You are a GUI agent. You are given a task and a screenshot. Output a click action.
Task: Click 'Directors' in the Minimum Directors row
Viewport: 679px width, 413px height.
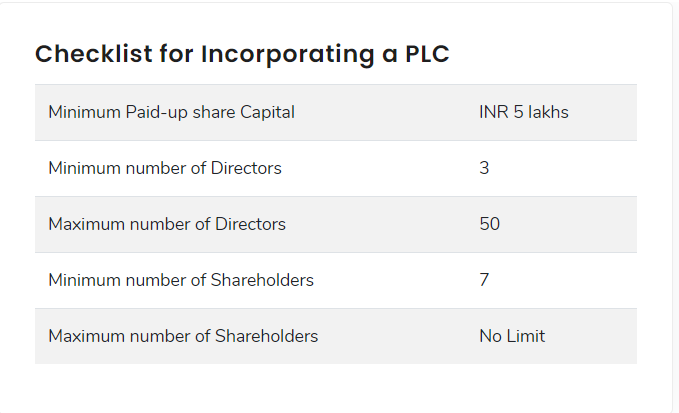(x=246, y=168)
